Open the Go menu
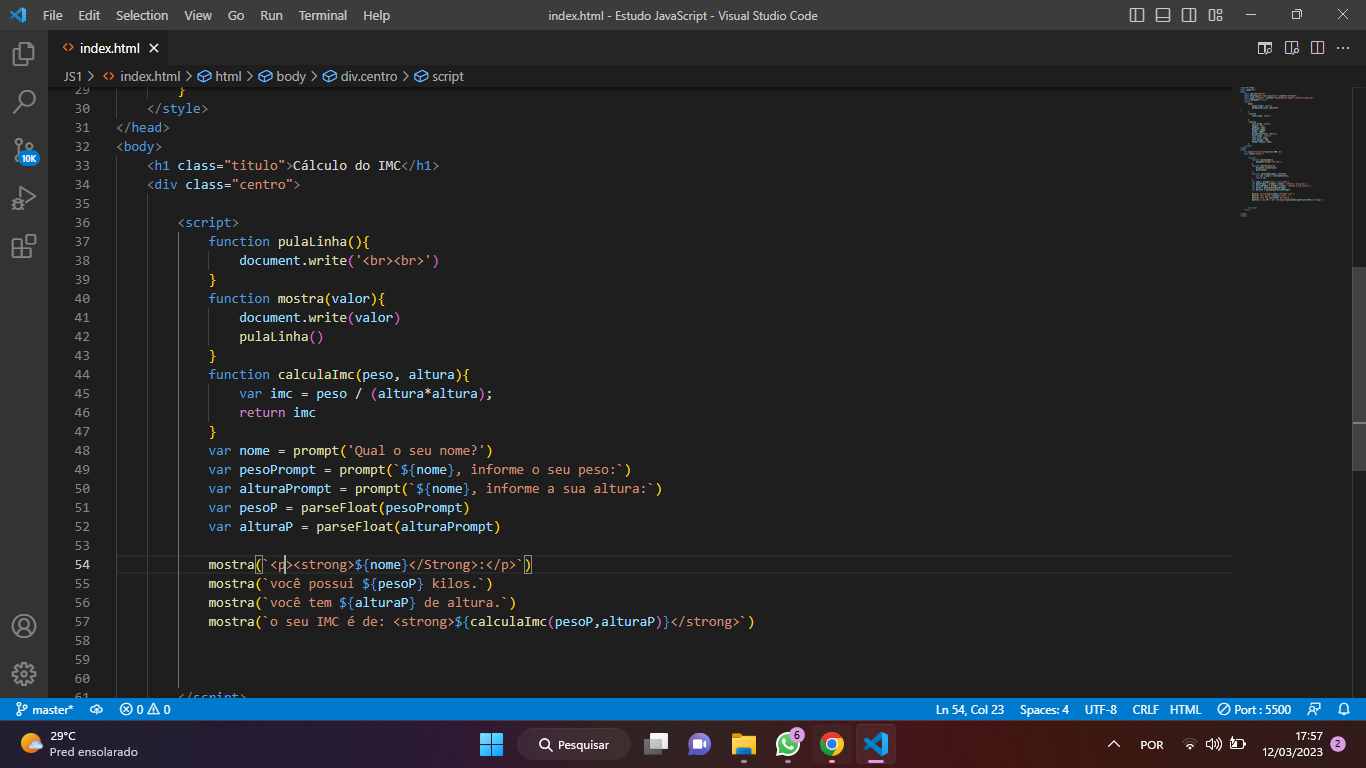The width and height of the screenshot is (1366, 768). pos(236,15)
